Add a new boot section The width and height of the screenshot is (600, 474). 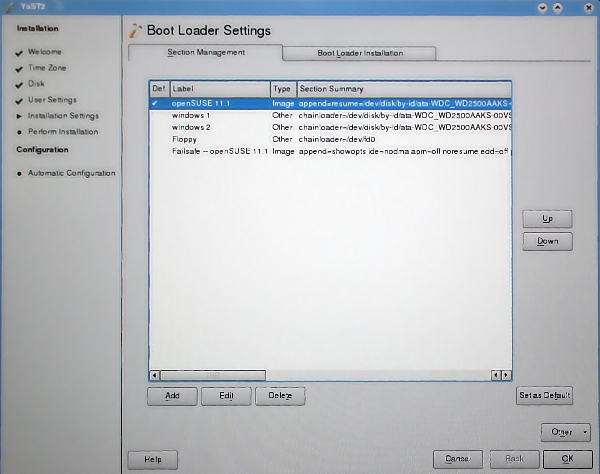point(172,396)
